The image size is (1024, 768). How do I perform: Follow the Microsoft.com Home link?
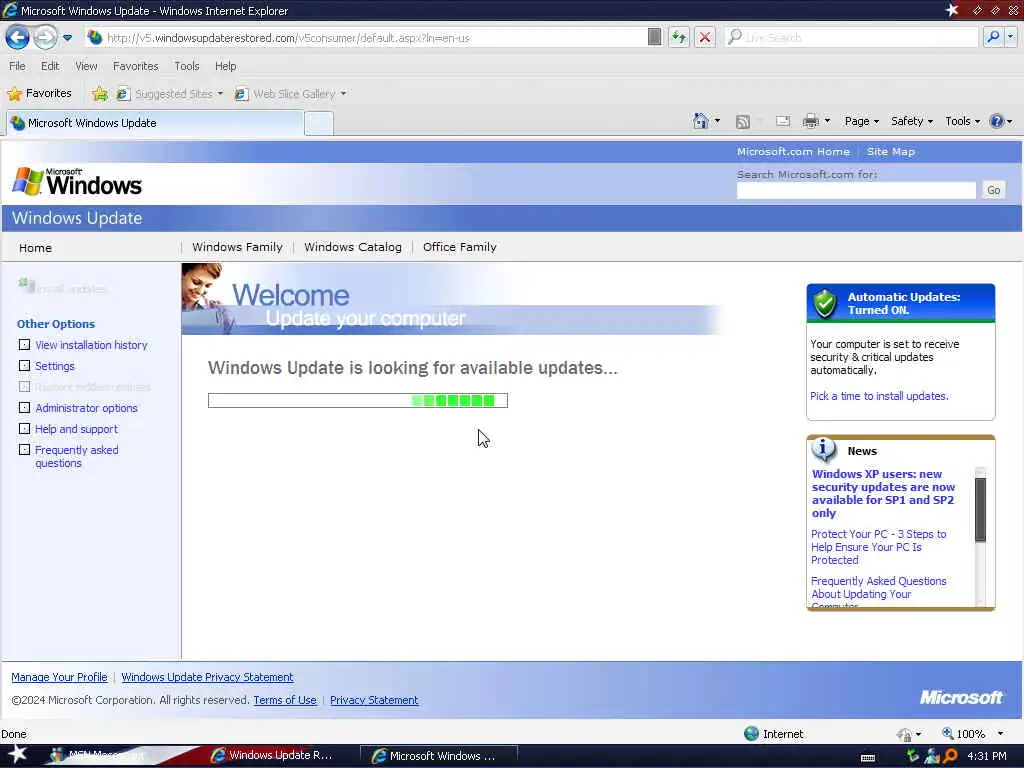(x=793, y=152)
